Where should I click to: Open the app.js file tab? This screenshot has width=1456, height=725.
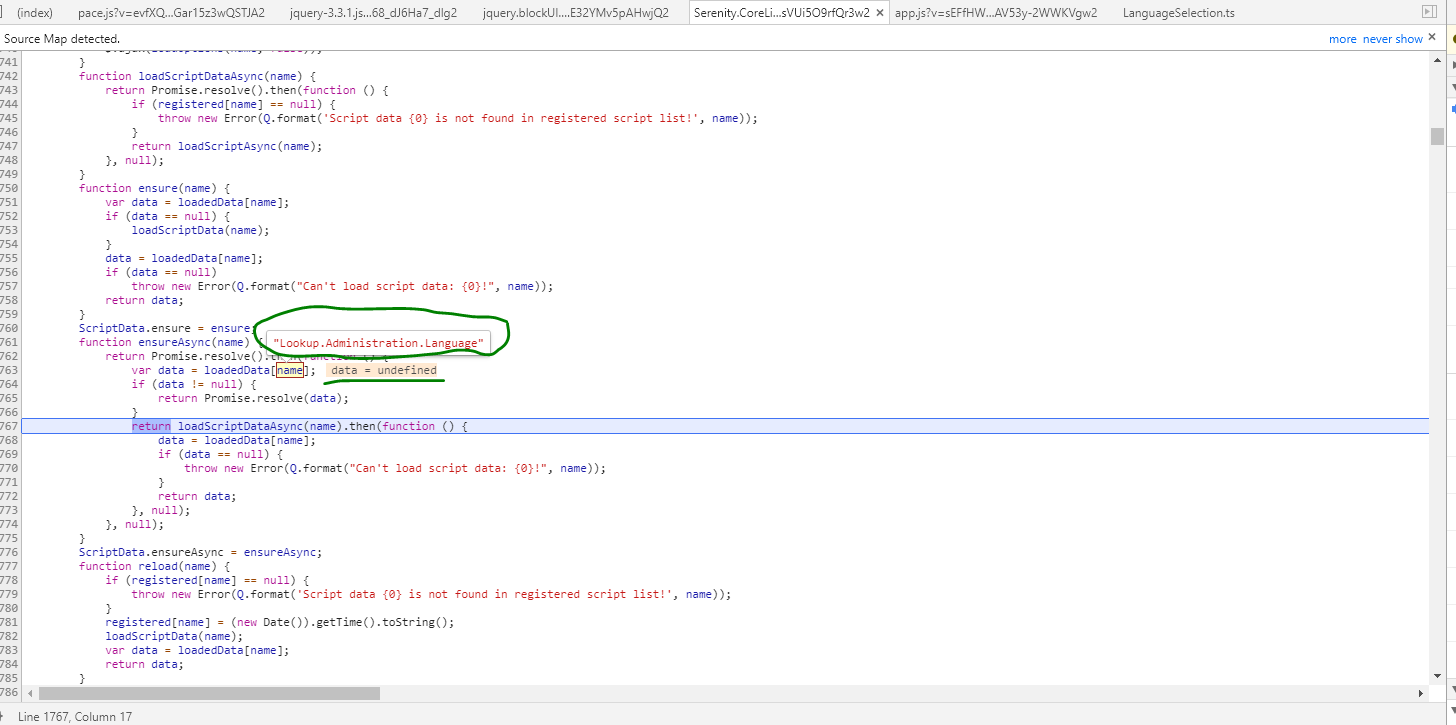[x=996, y=13]
